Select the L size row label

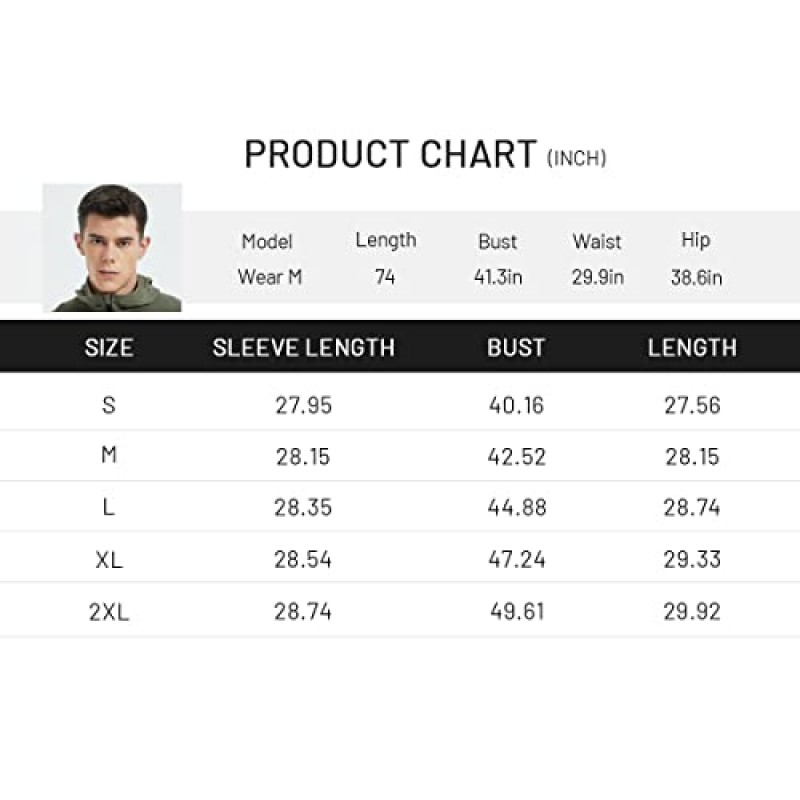point(109,507)
